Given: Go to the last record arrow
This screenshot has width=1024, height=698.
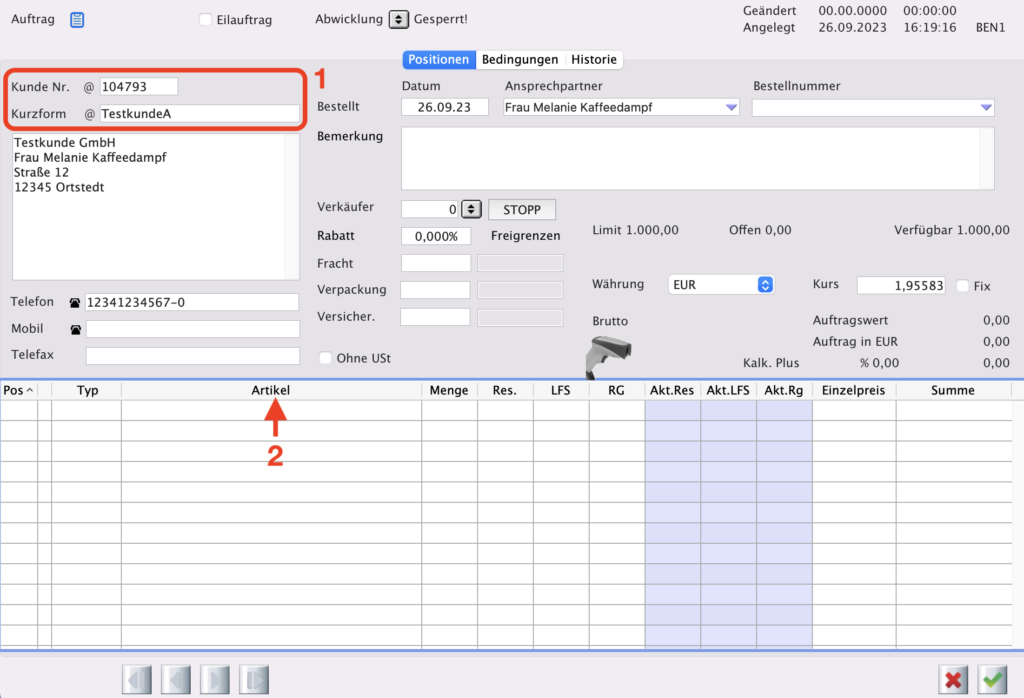Looking at the screenshot, I should (255, 679).
